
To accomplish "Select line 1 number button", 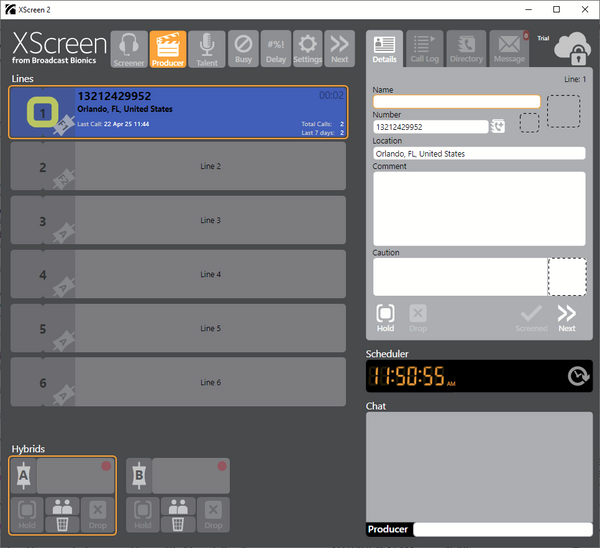I will pos(42,113).
